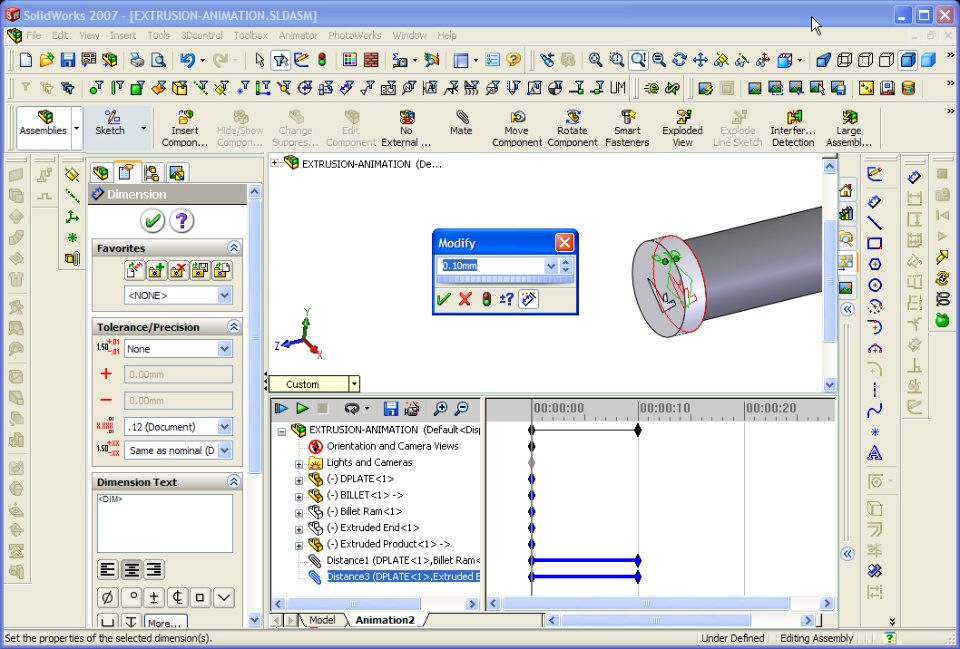Click New document icon in toolbar

coord(26,60)
